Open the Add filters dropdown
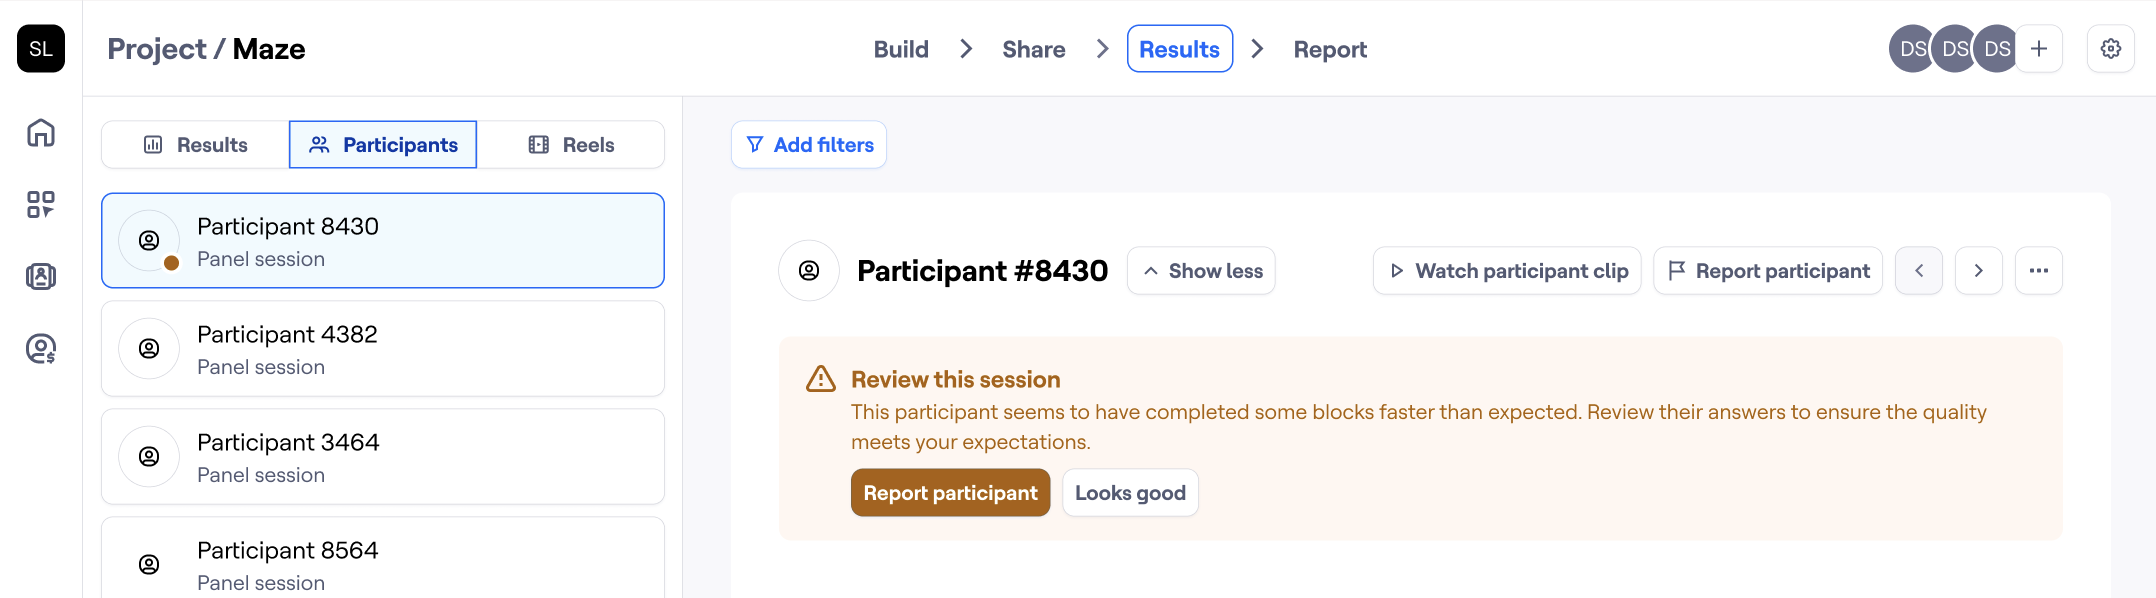 [x=809, y=145]
